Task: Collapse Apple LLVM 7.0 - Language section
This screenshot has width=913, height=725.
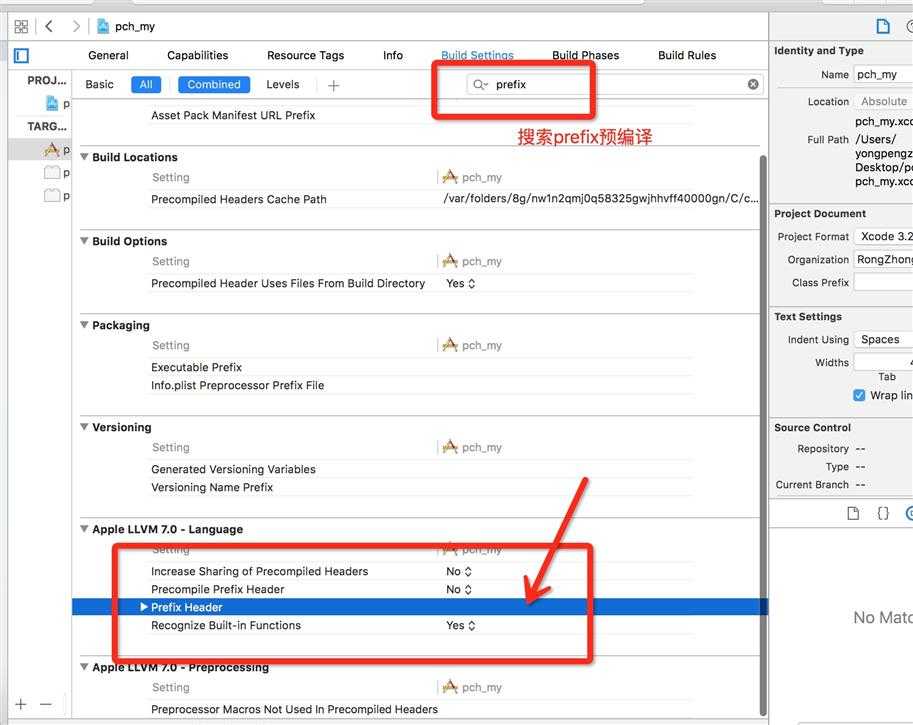Action: pyautogui.click(x=84, y=529)
